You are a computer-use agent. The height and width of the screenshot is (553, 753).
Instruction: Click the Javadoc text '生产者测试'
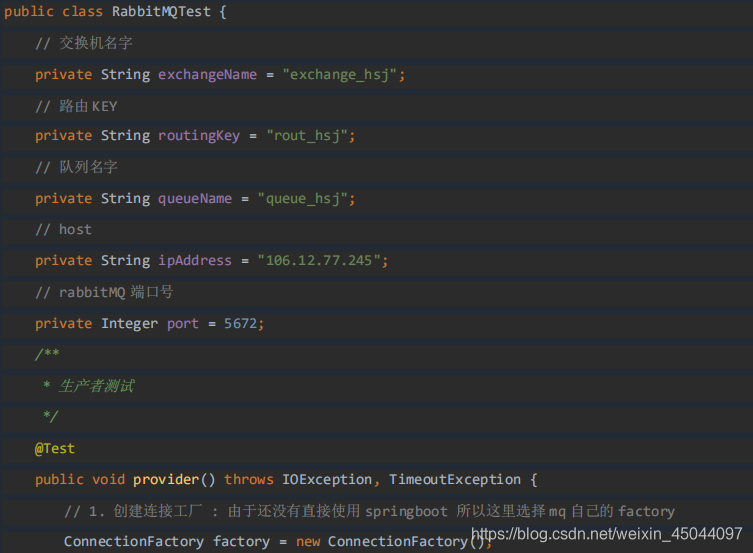coord(97,386)
